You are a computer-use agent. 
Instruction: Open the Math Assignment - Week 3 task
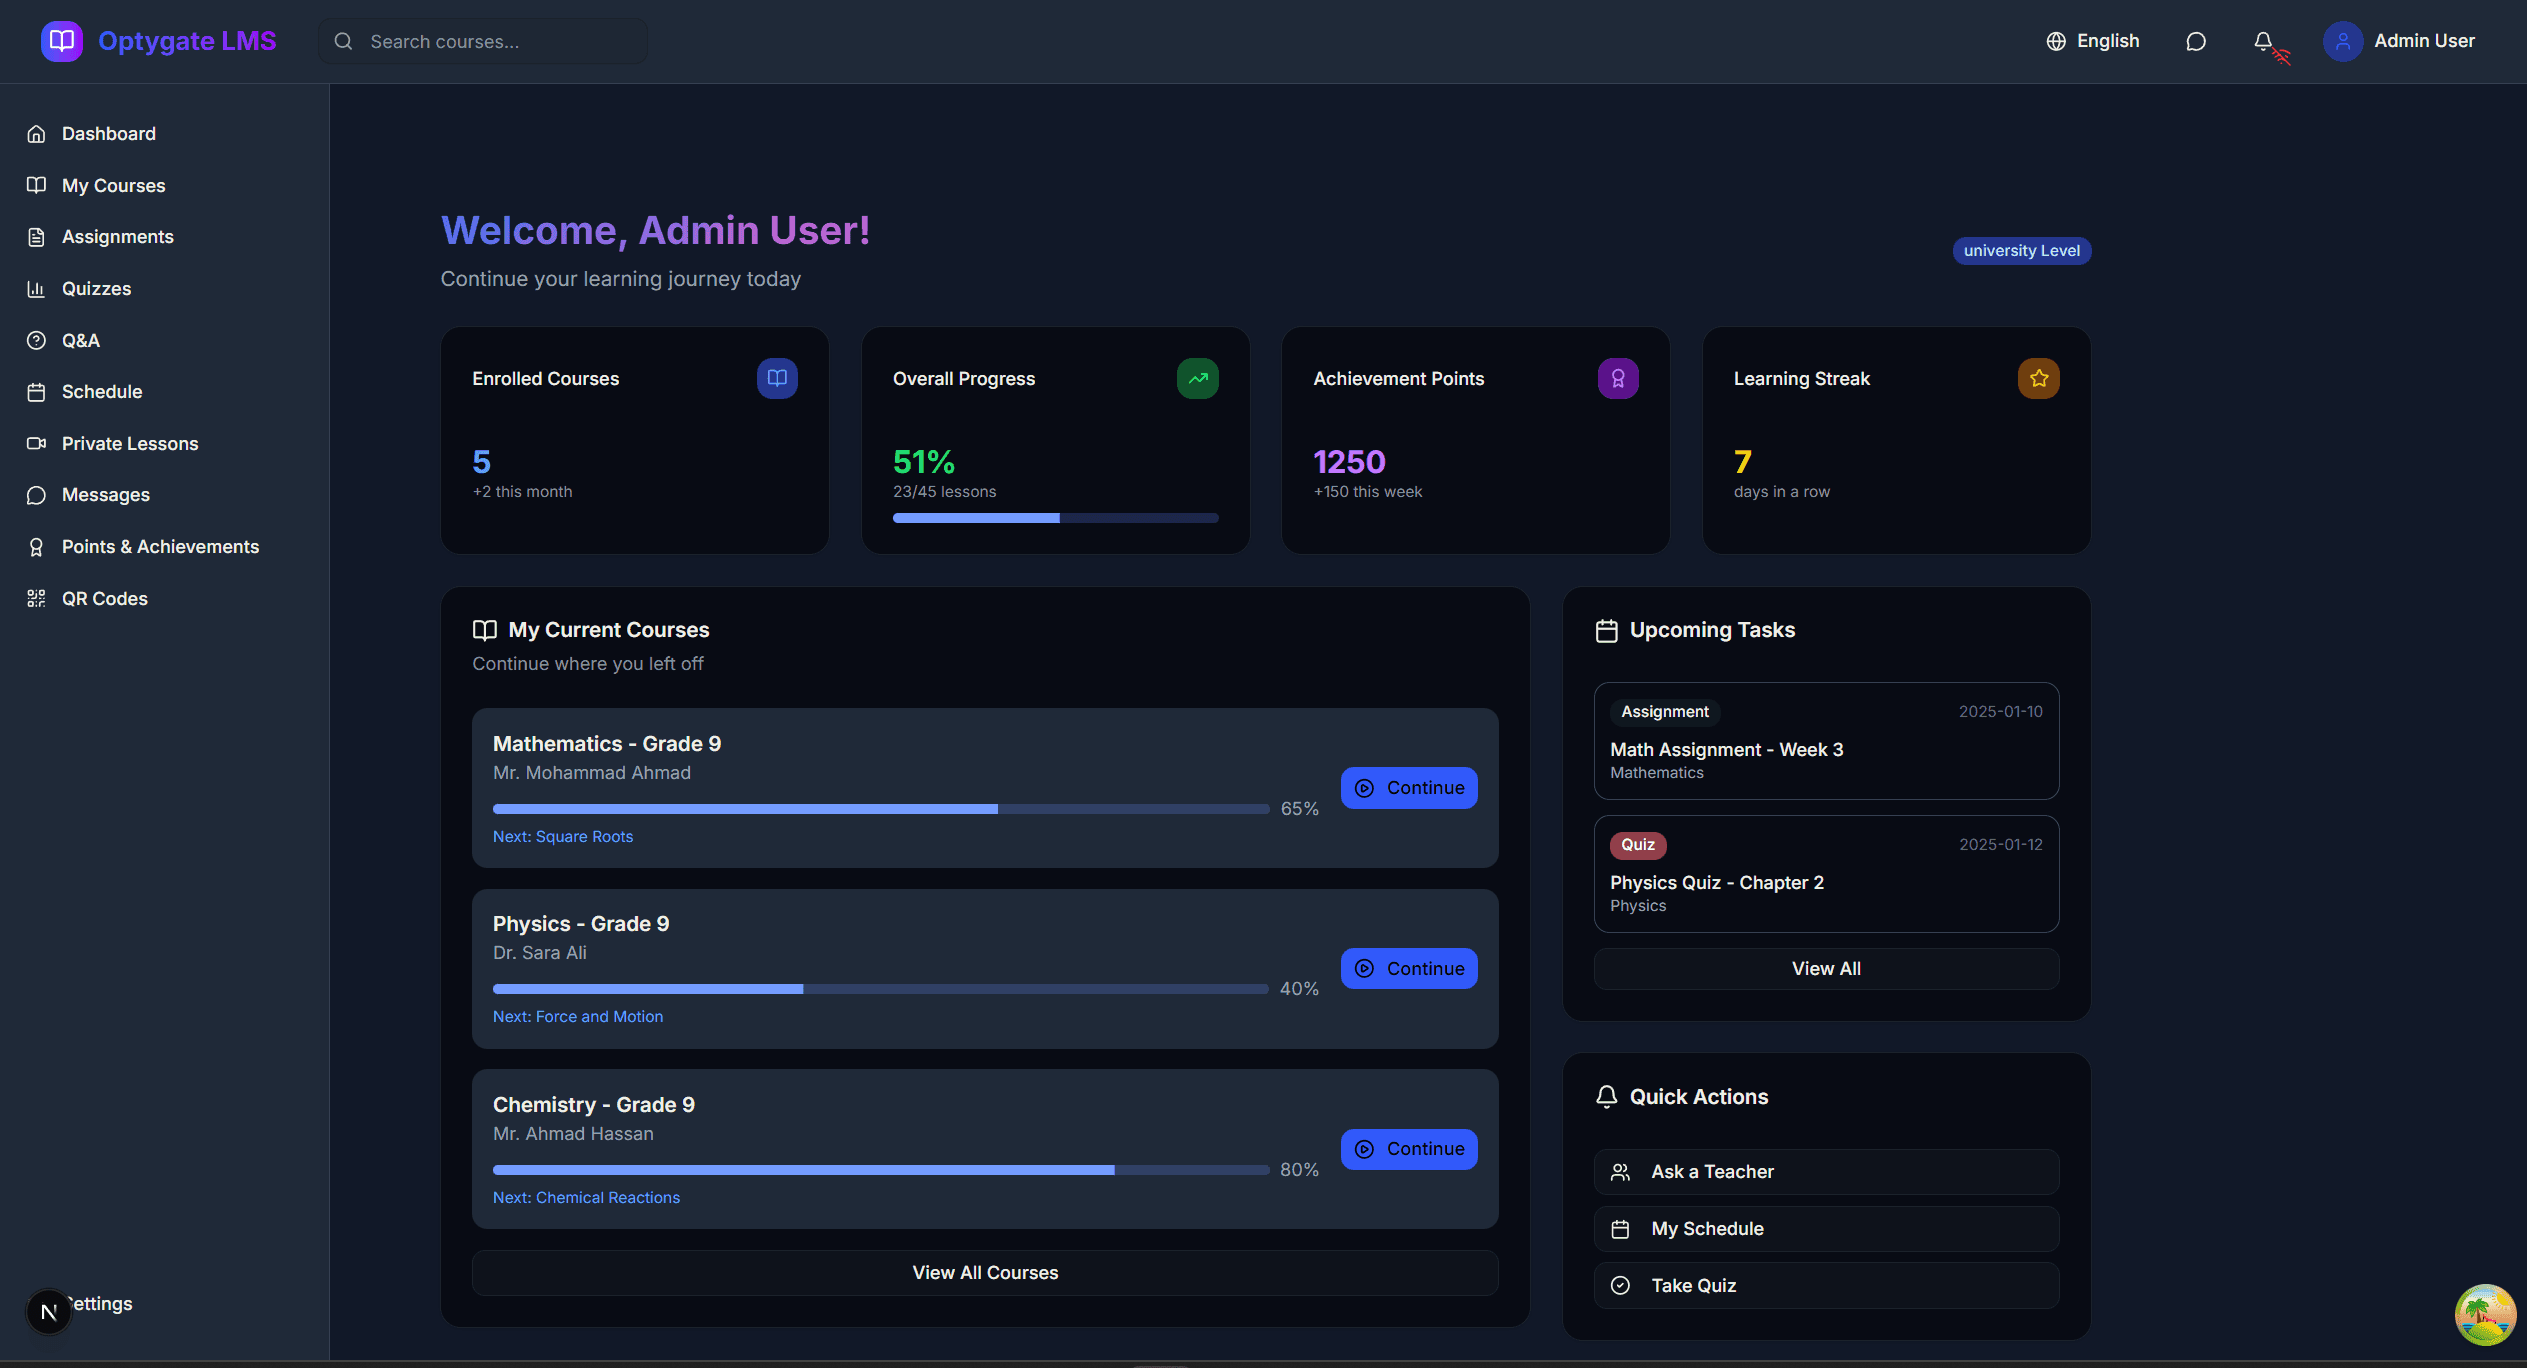click(x=1826, y=741)
